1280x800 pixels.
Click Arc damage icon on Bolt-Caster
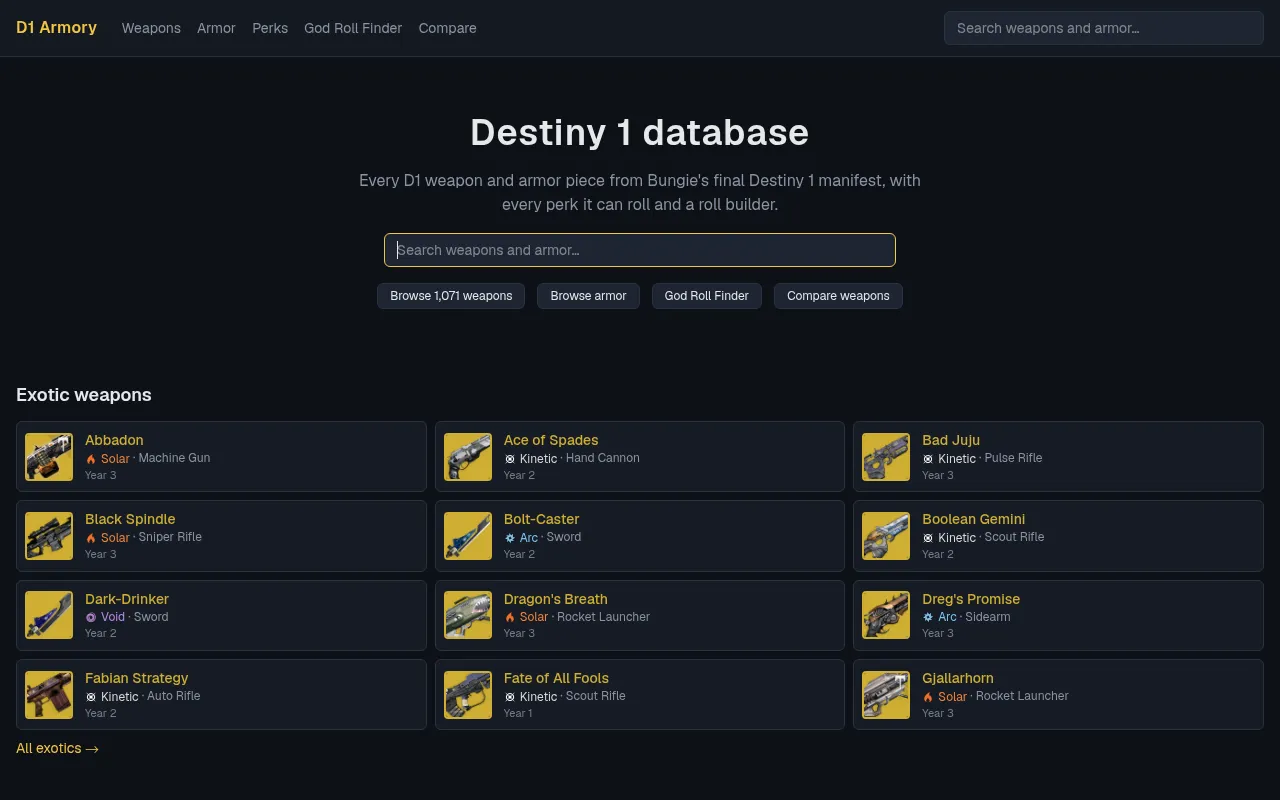click(x=510, y=538)
